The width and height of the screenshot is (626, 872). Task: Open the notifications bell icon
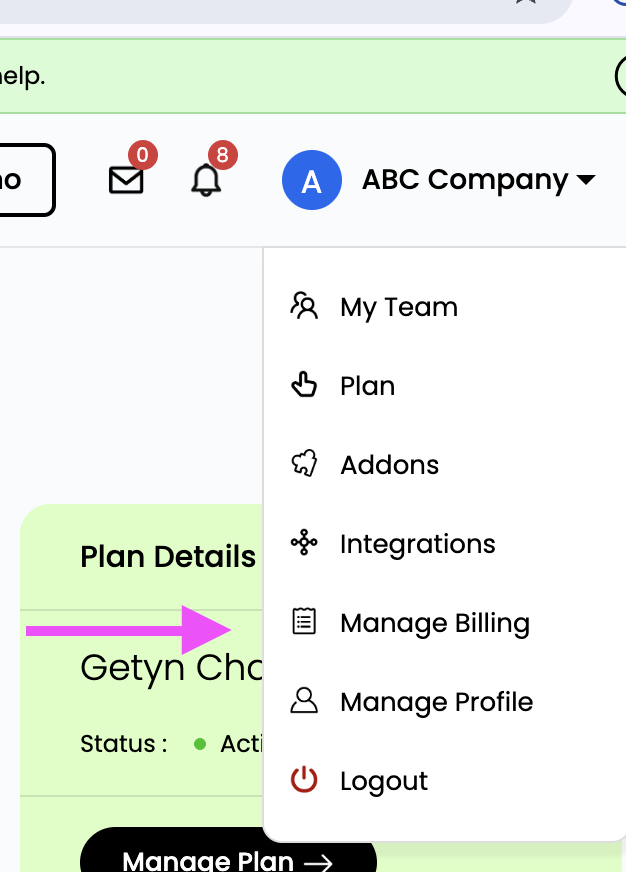(206, 180)
